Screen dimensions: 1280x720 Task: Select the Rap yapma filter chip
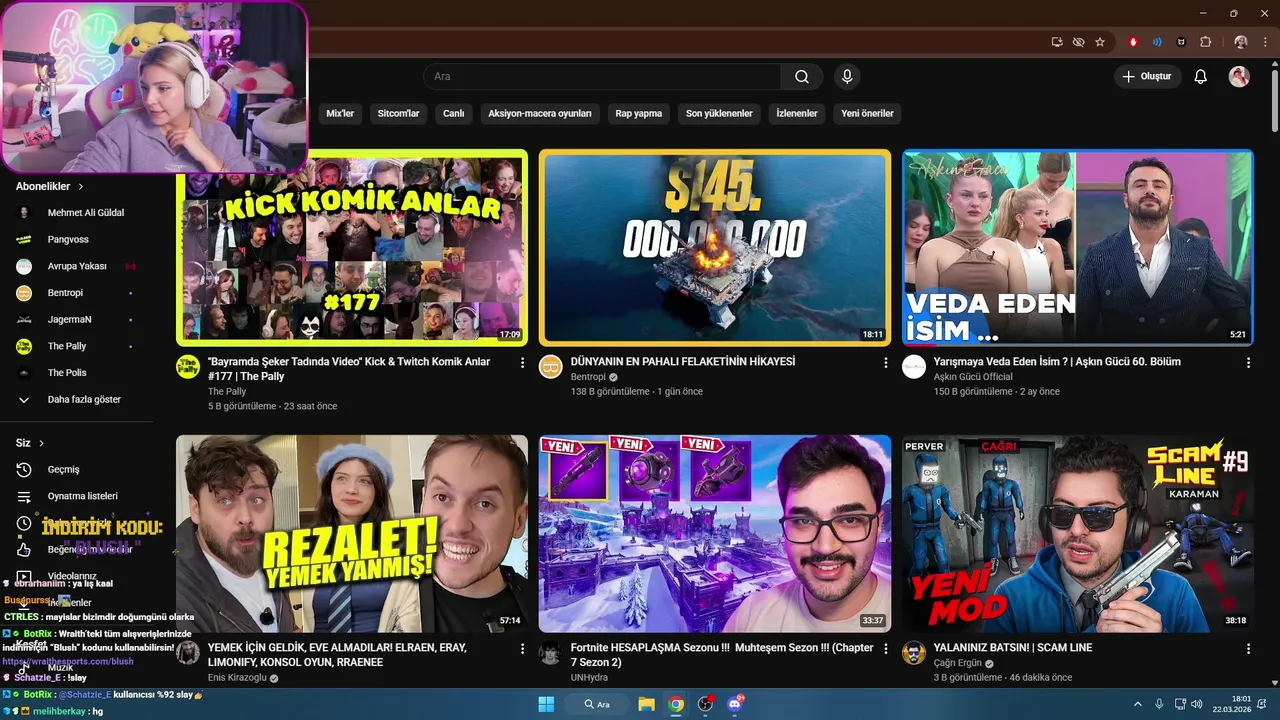[639, 113]
